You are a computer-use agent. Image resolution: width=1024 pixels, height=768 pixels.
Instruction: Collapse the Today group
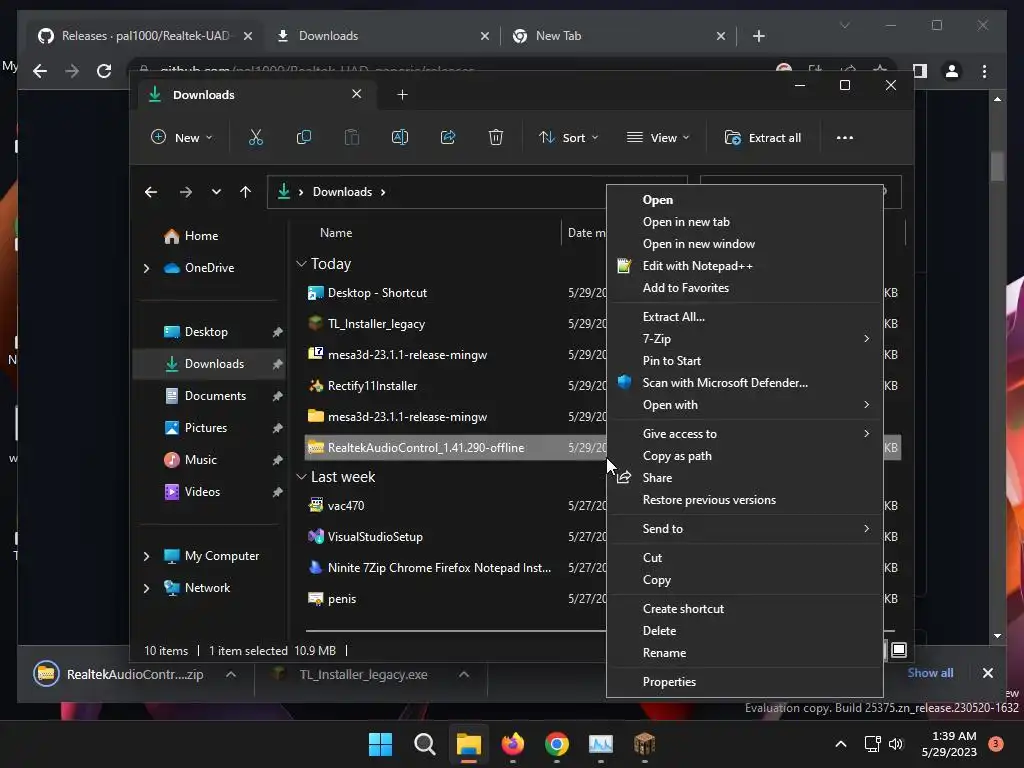coord(301,264)
